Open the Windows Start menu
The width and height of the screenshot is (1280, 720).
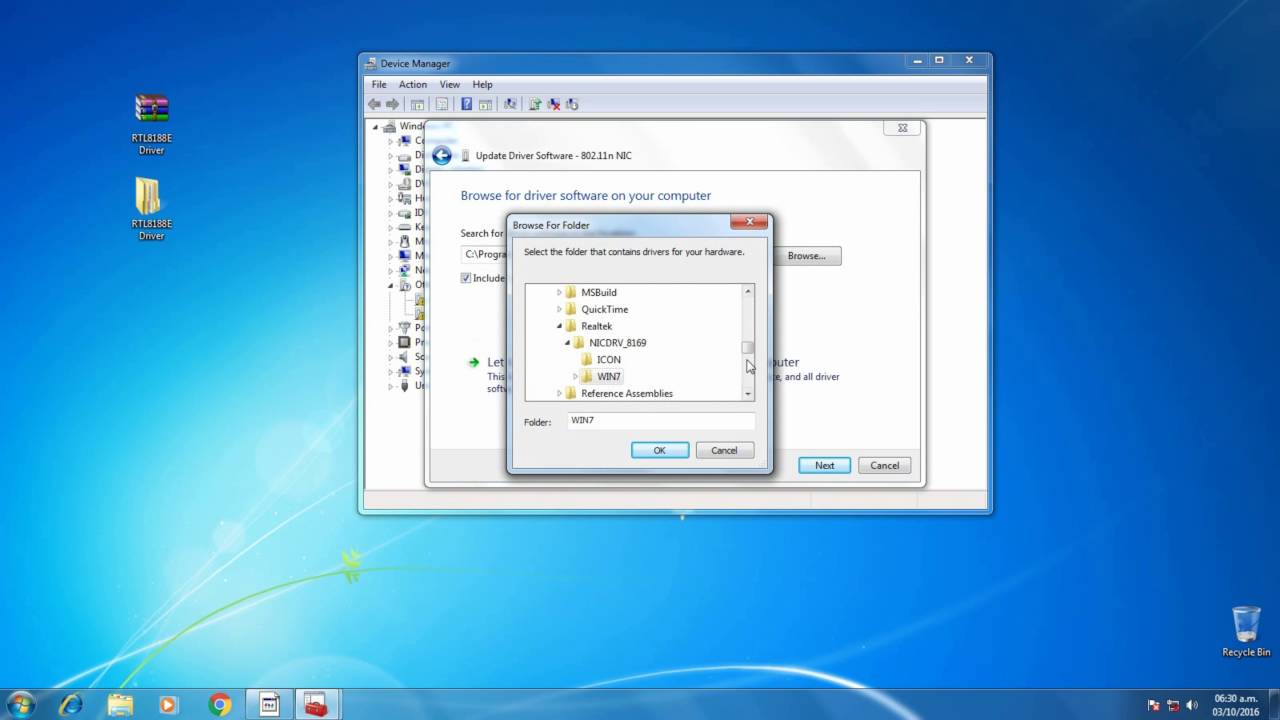[x=20, y=704]
